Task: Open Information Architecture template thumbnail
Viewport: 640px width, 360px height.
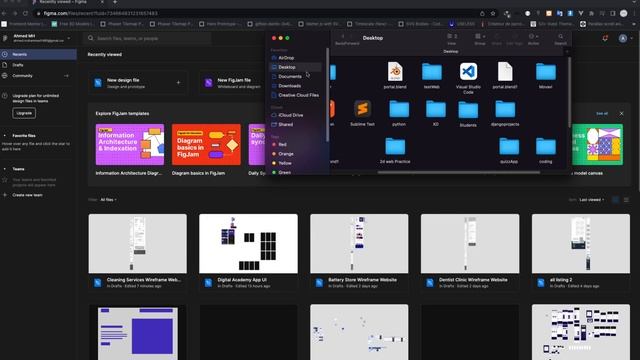Action: pos(130,144)
